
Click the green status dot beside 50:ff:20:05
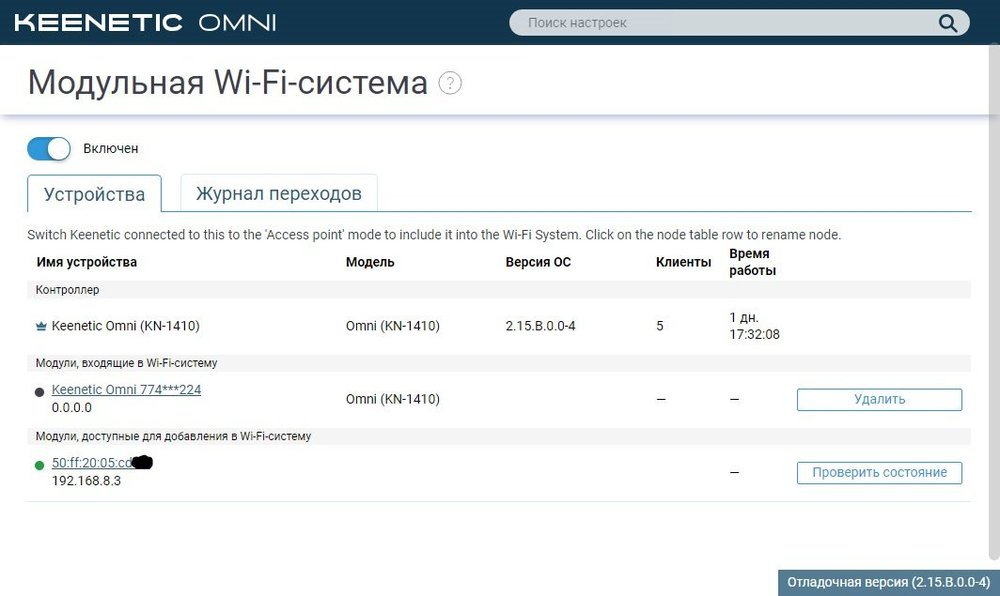[40, 465]
